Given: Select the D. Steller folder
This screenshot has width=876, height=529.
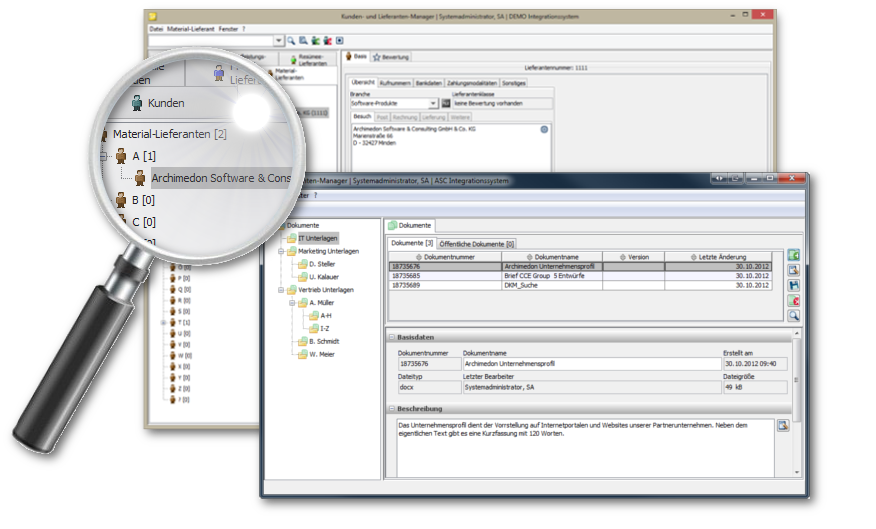Looking at the screenshot, I should click(322, 264).
